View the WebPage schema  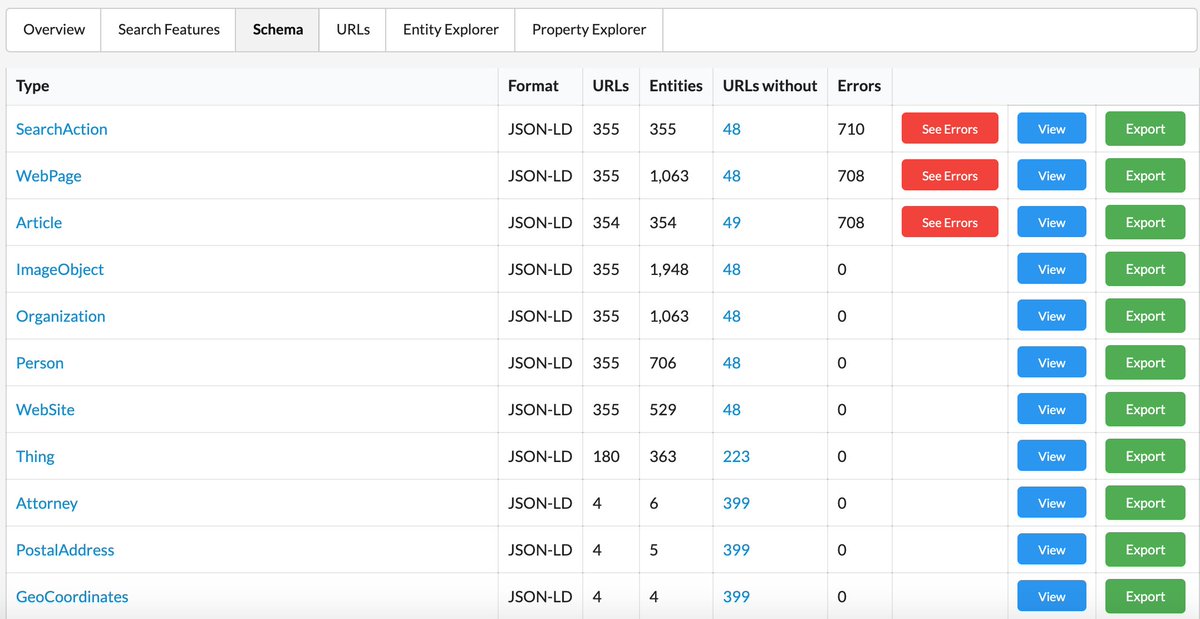pos(1052,176)
